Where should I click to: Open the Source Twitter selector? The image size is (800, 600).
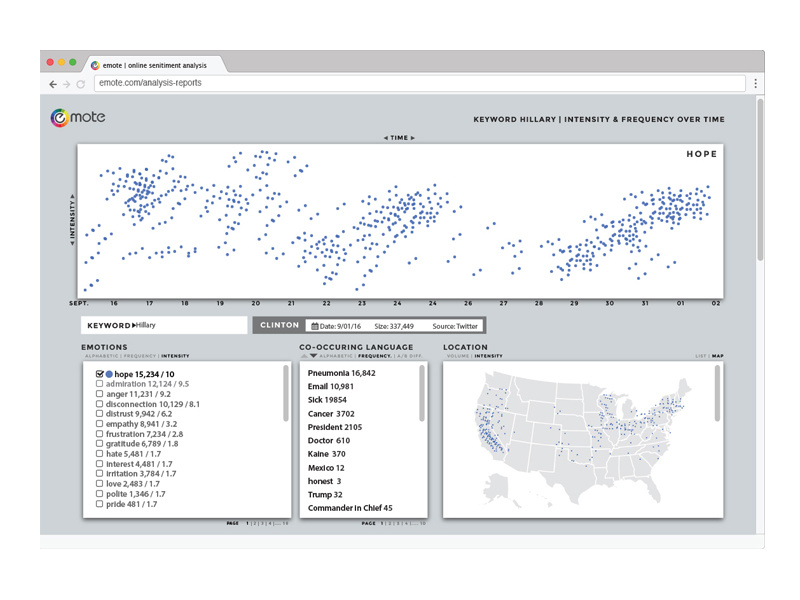pos(455,325)
